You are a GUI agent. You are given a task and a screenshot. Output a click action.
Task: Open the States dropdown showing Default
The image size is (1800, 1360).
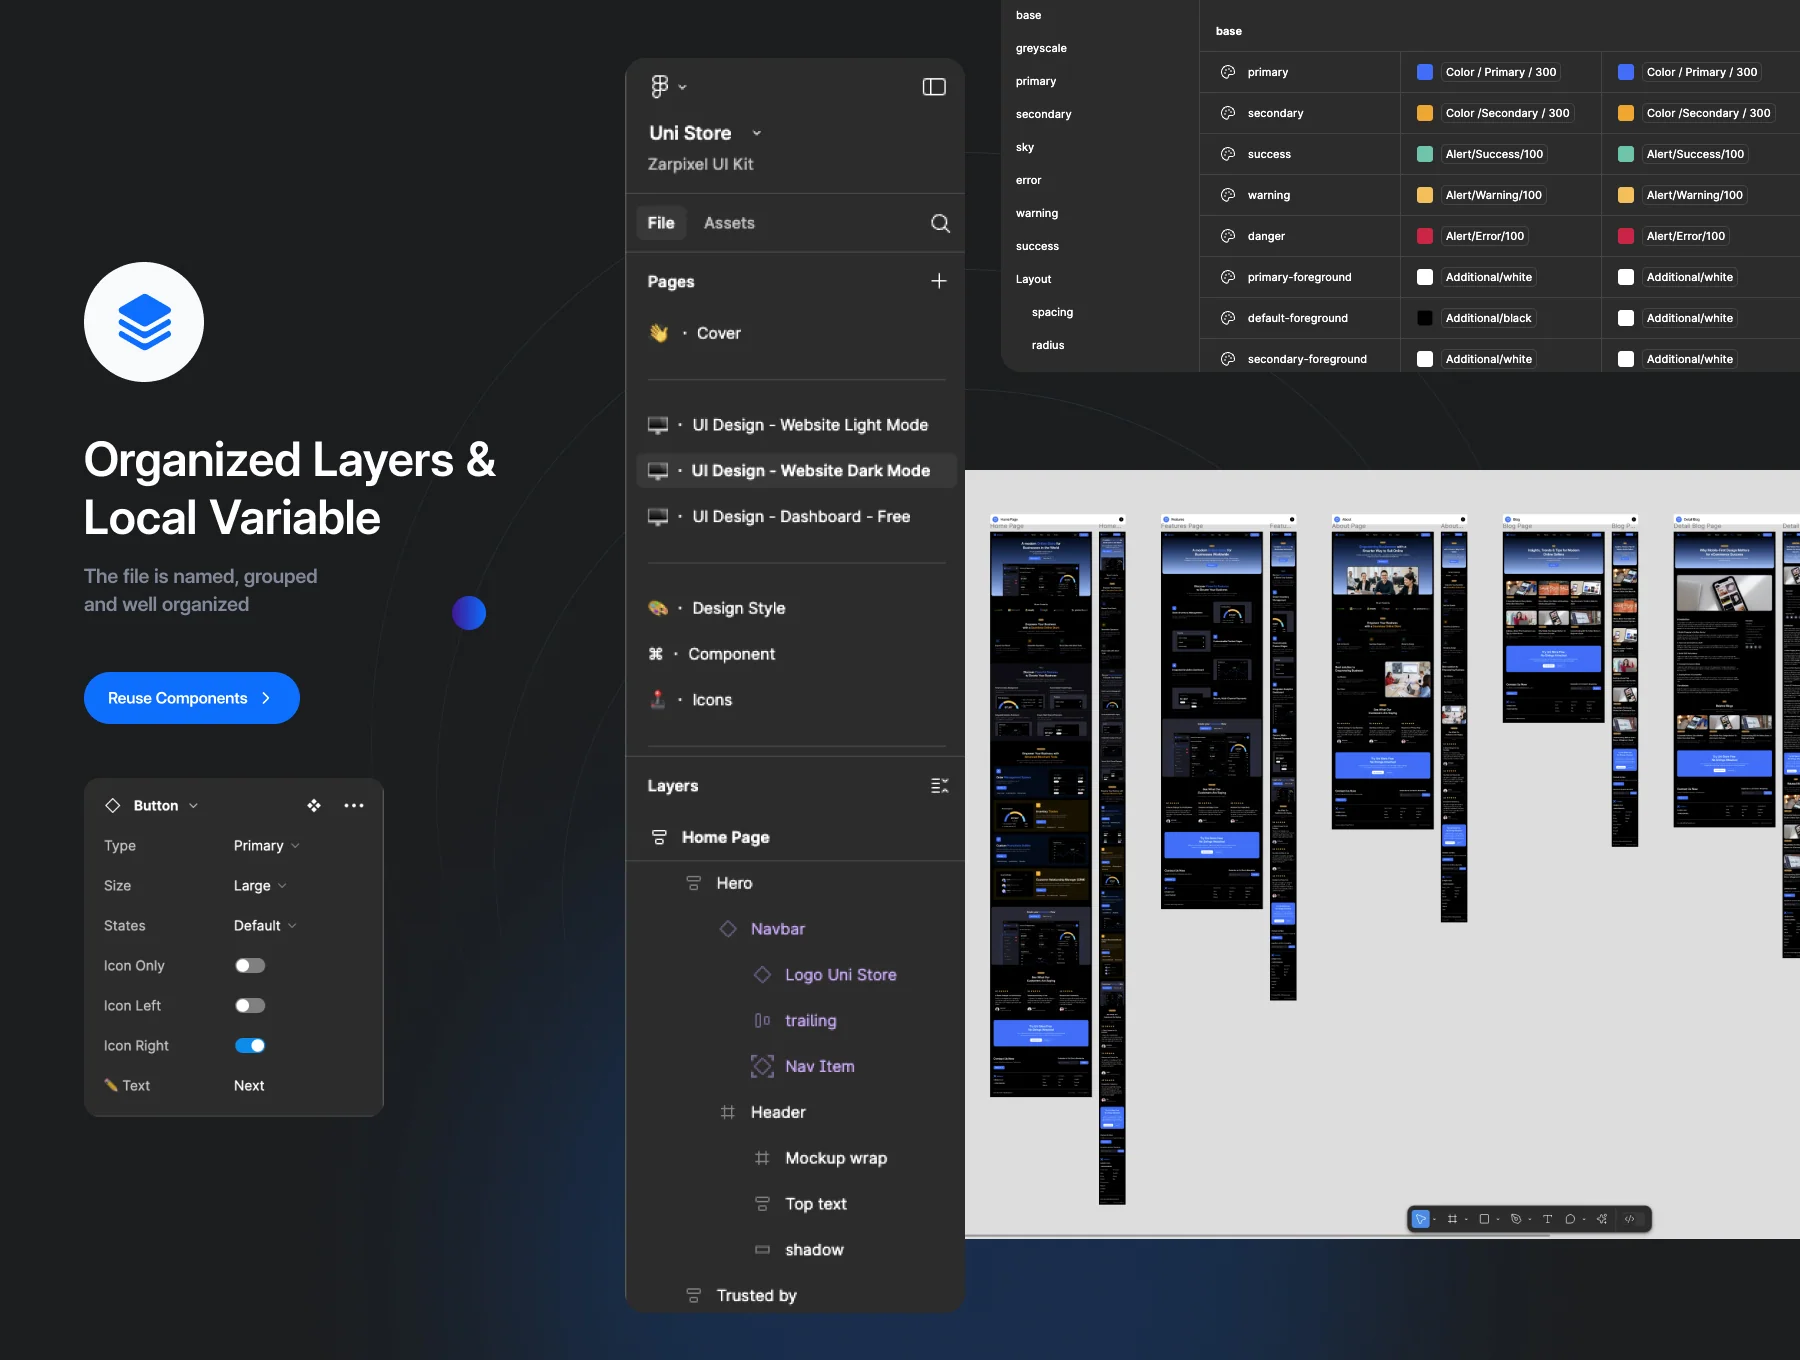(265, 926)
